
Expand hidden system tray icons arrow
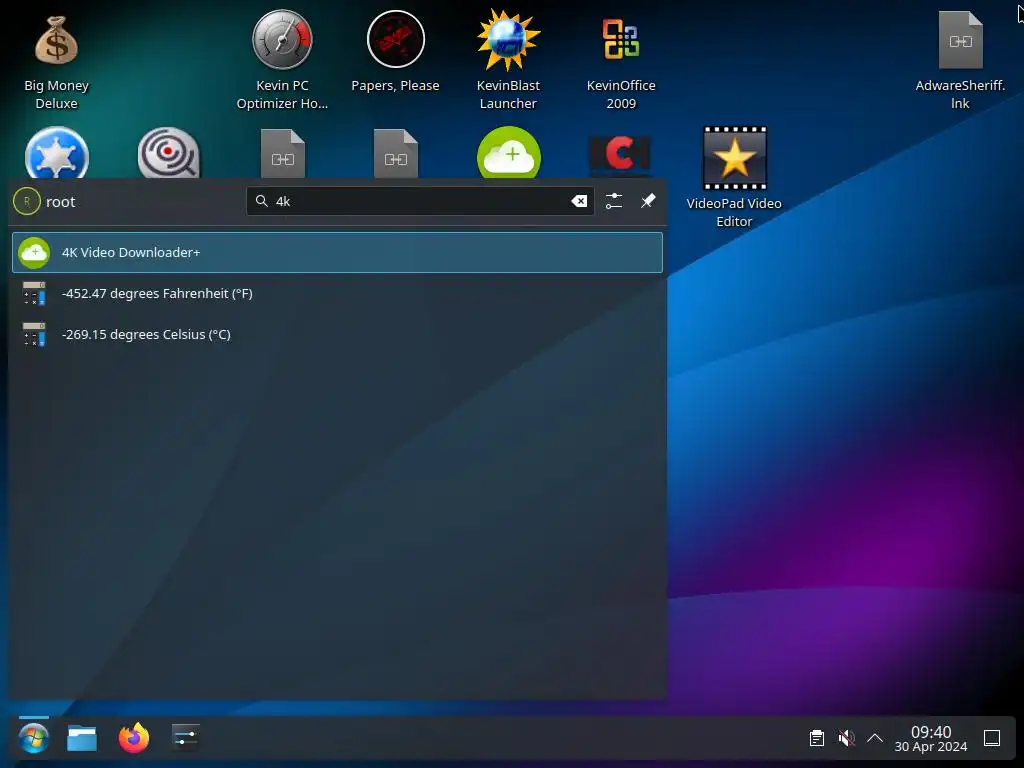pos(875,739)
